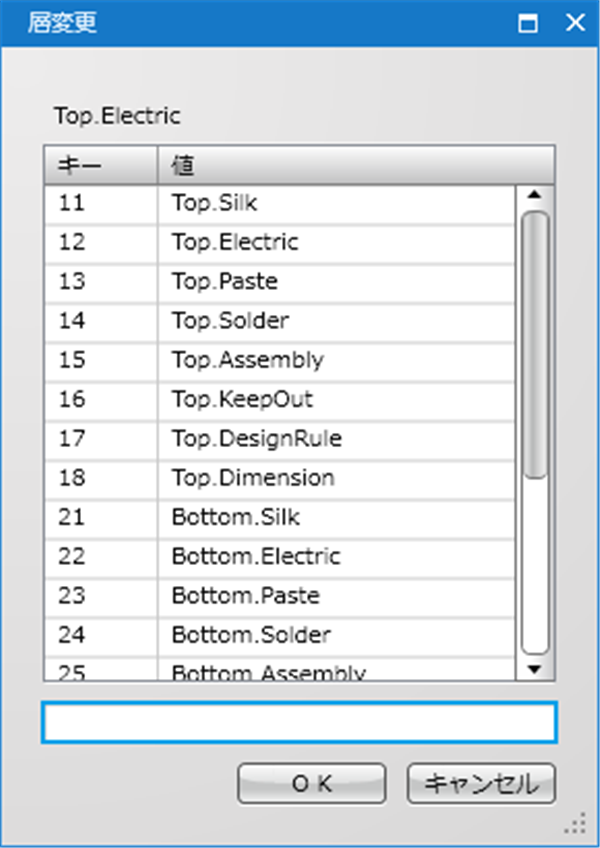
Task: Click the キャンセル button
Action: pos(482,783)
